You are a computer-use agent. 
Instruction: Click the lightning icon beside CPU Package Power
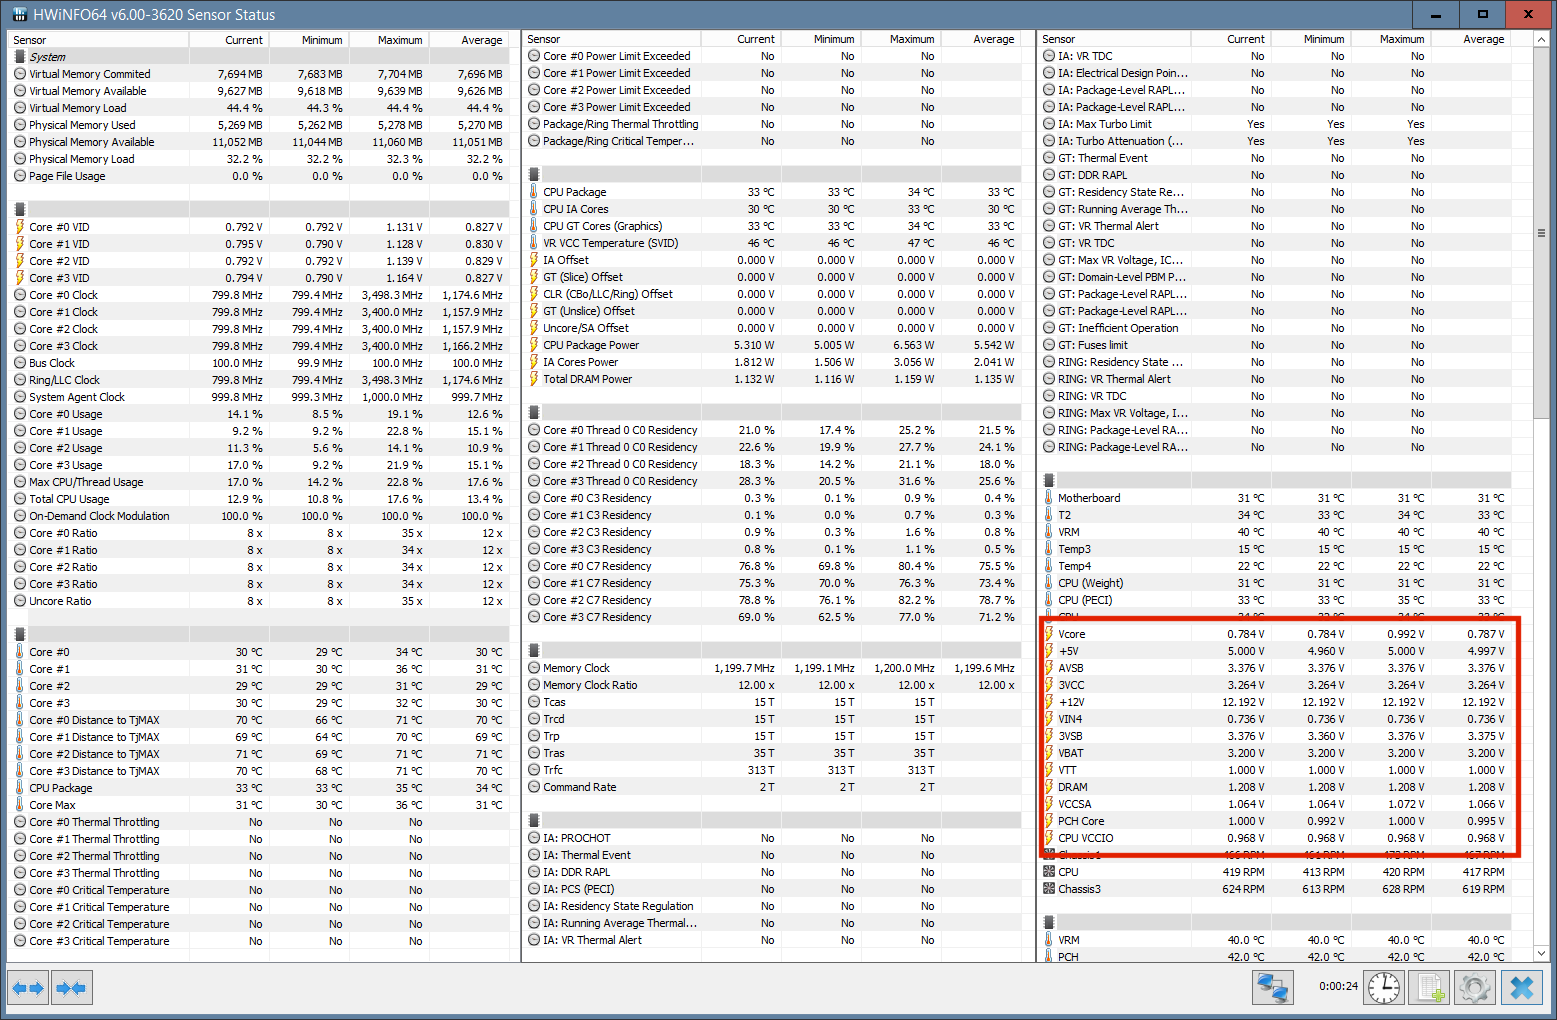tap(534, 345)
